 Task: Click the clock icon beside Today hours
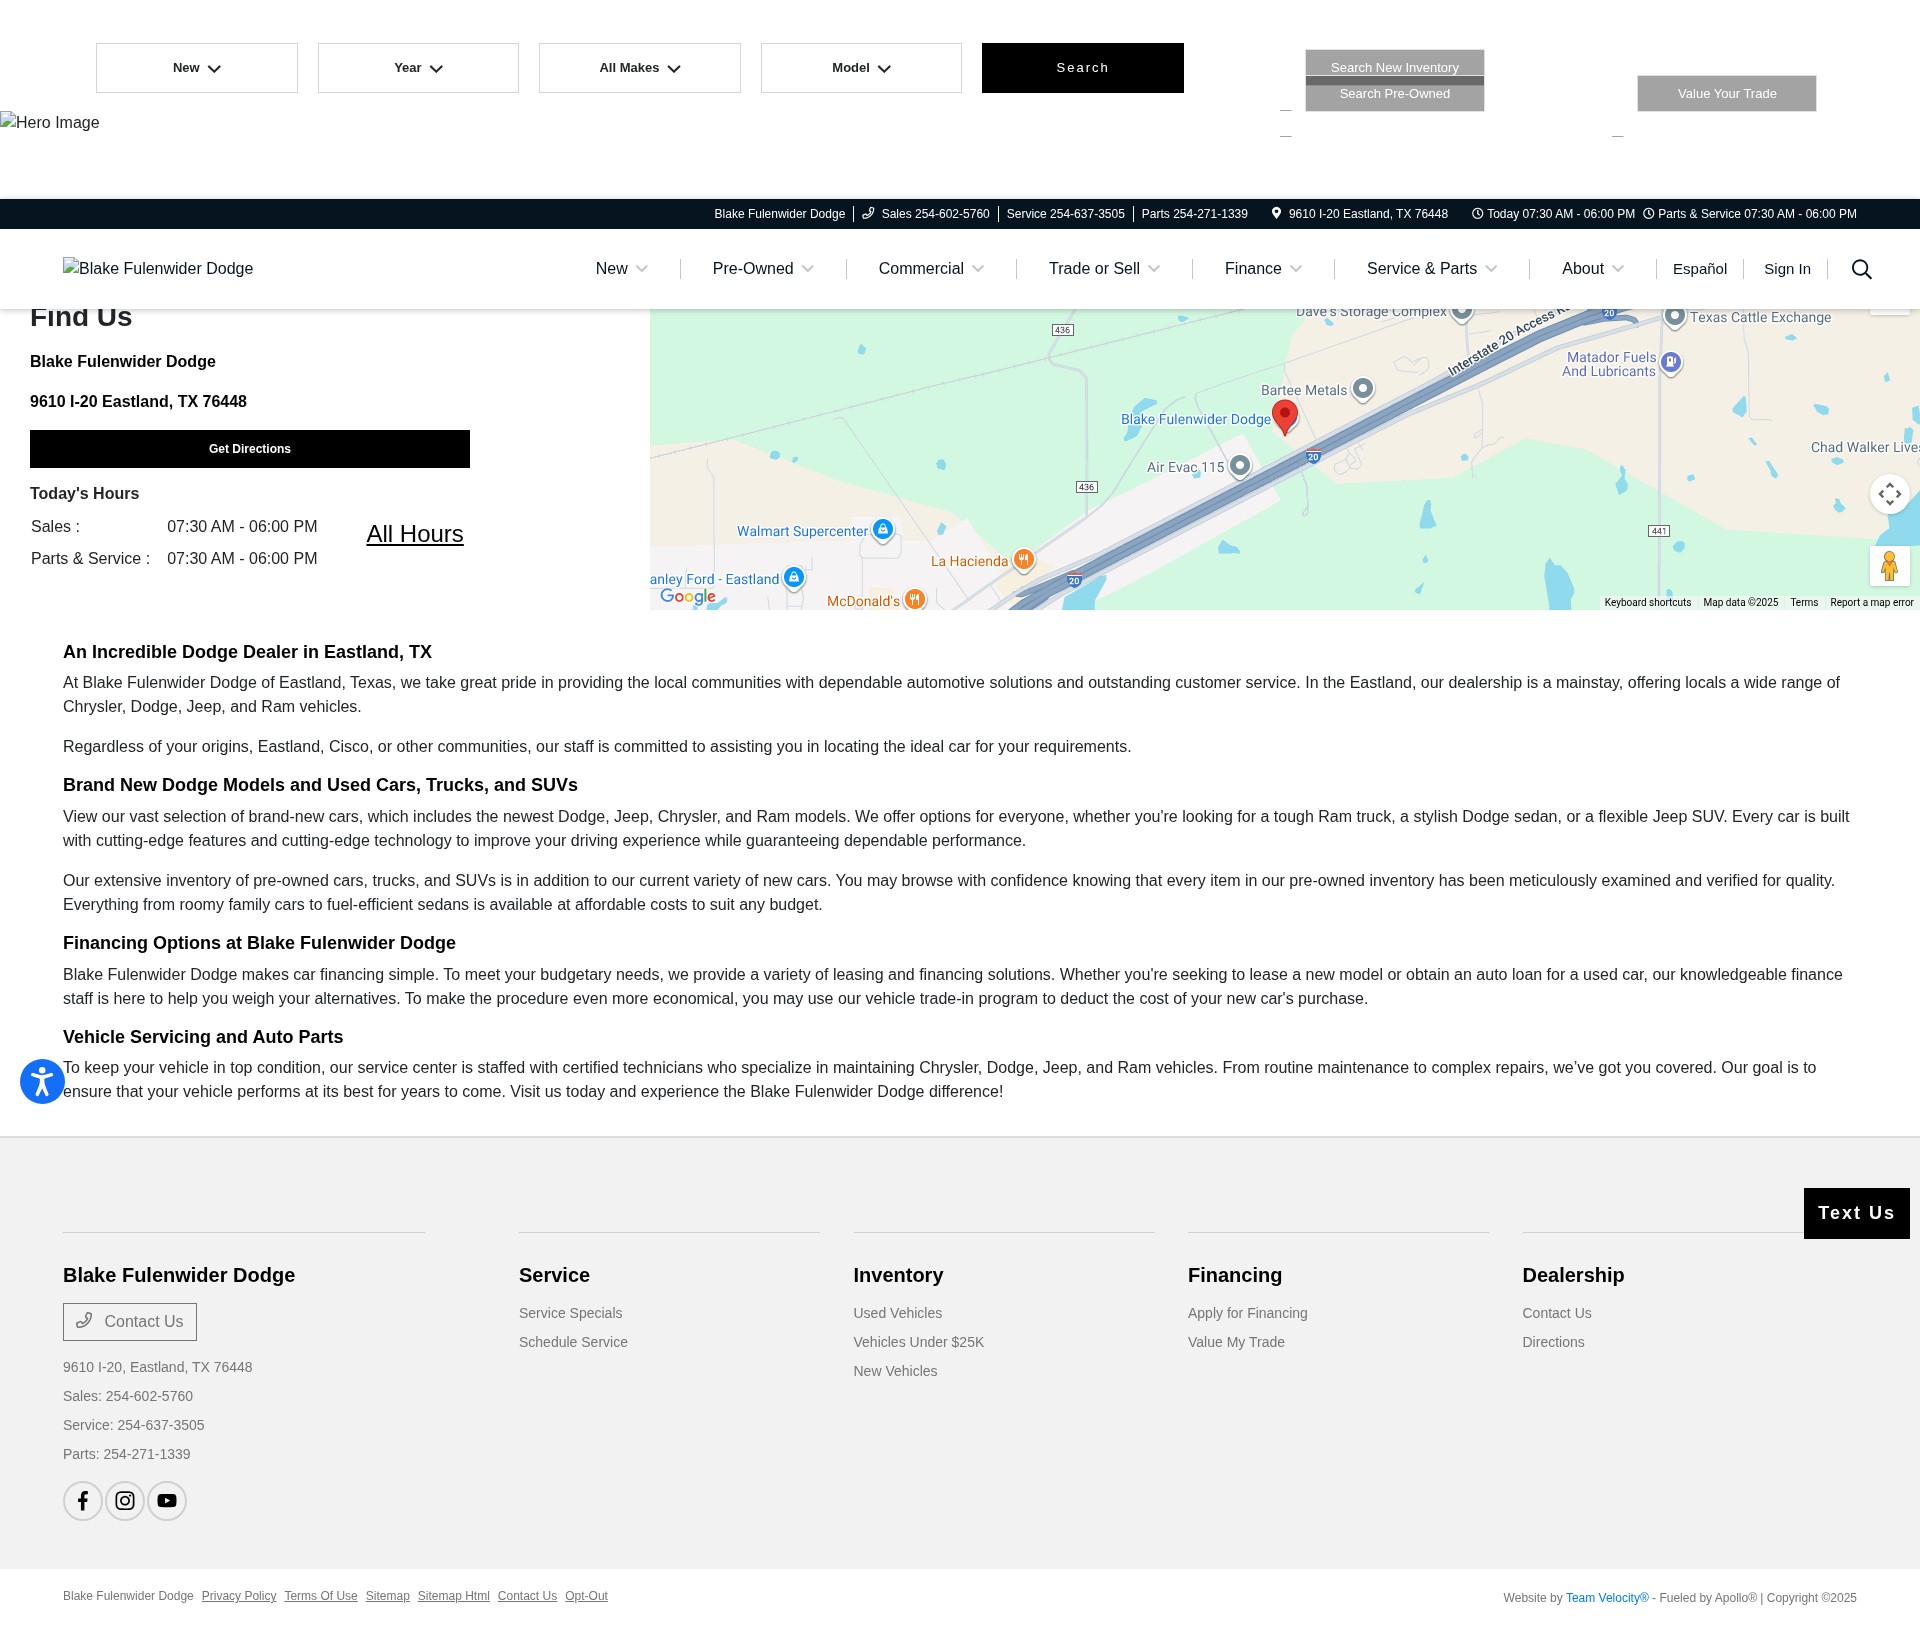1477,213
